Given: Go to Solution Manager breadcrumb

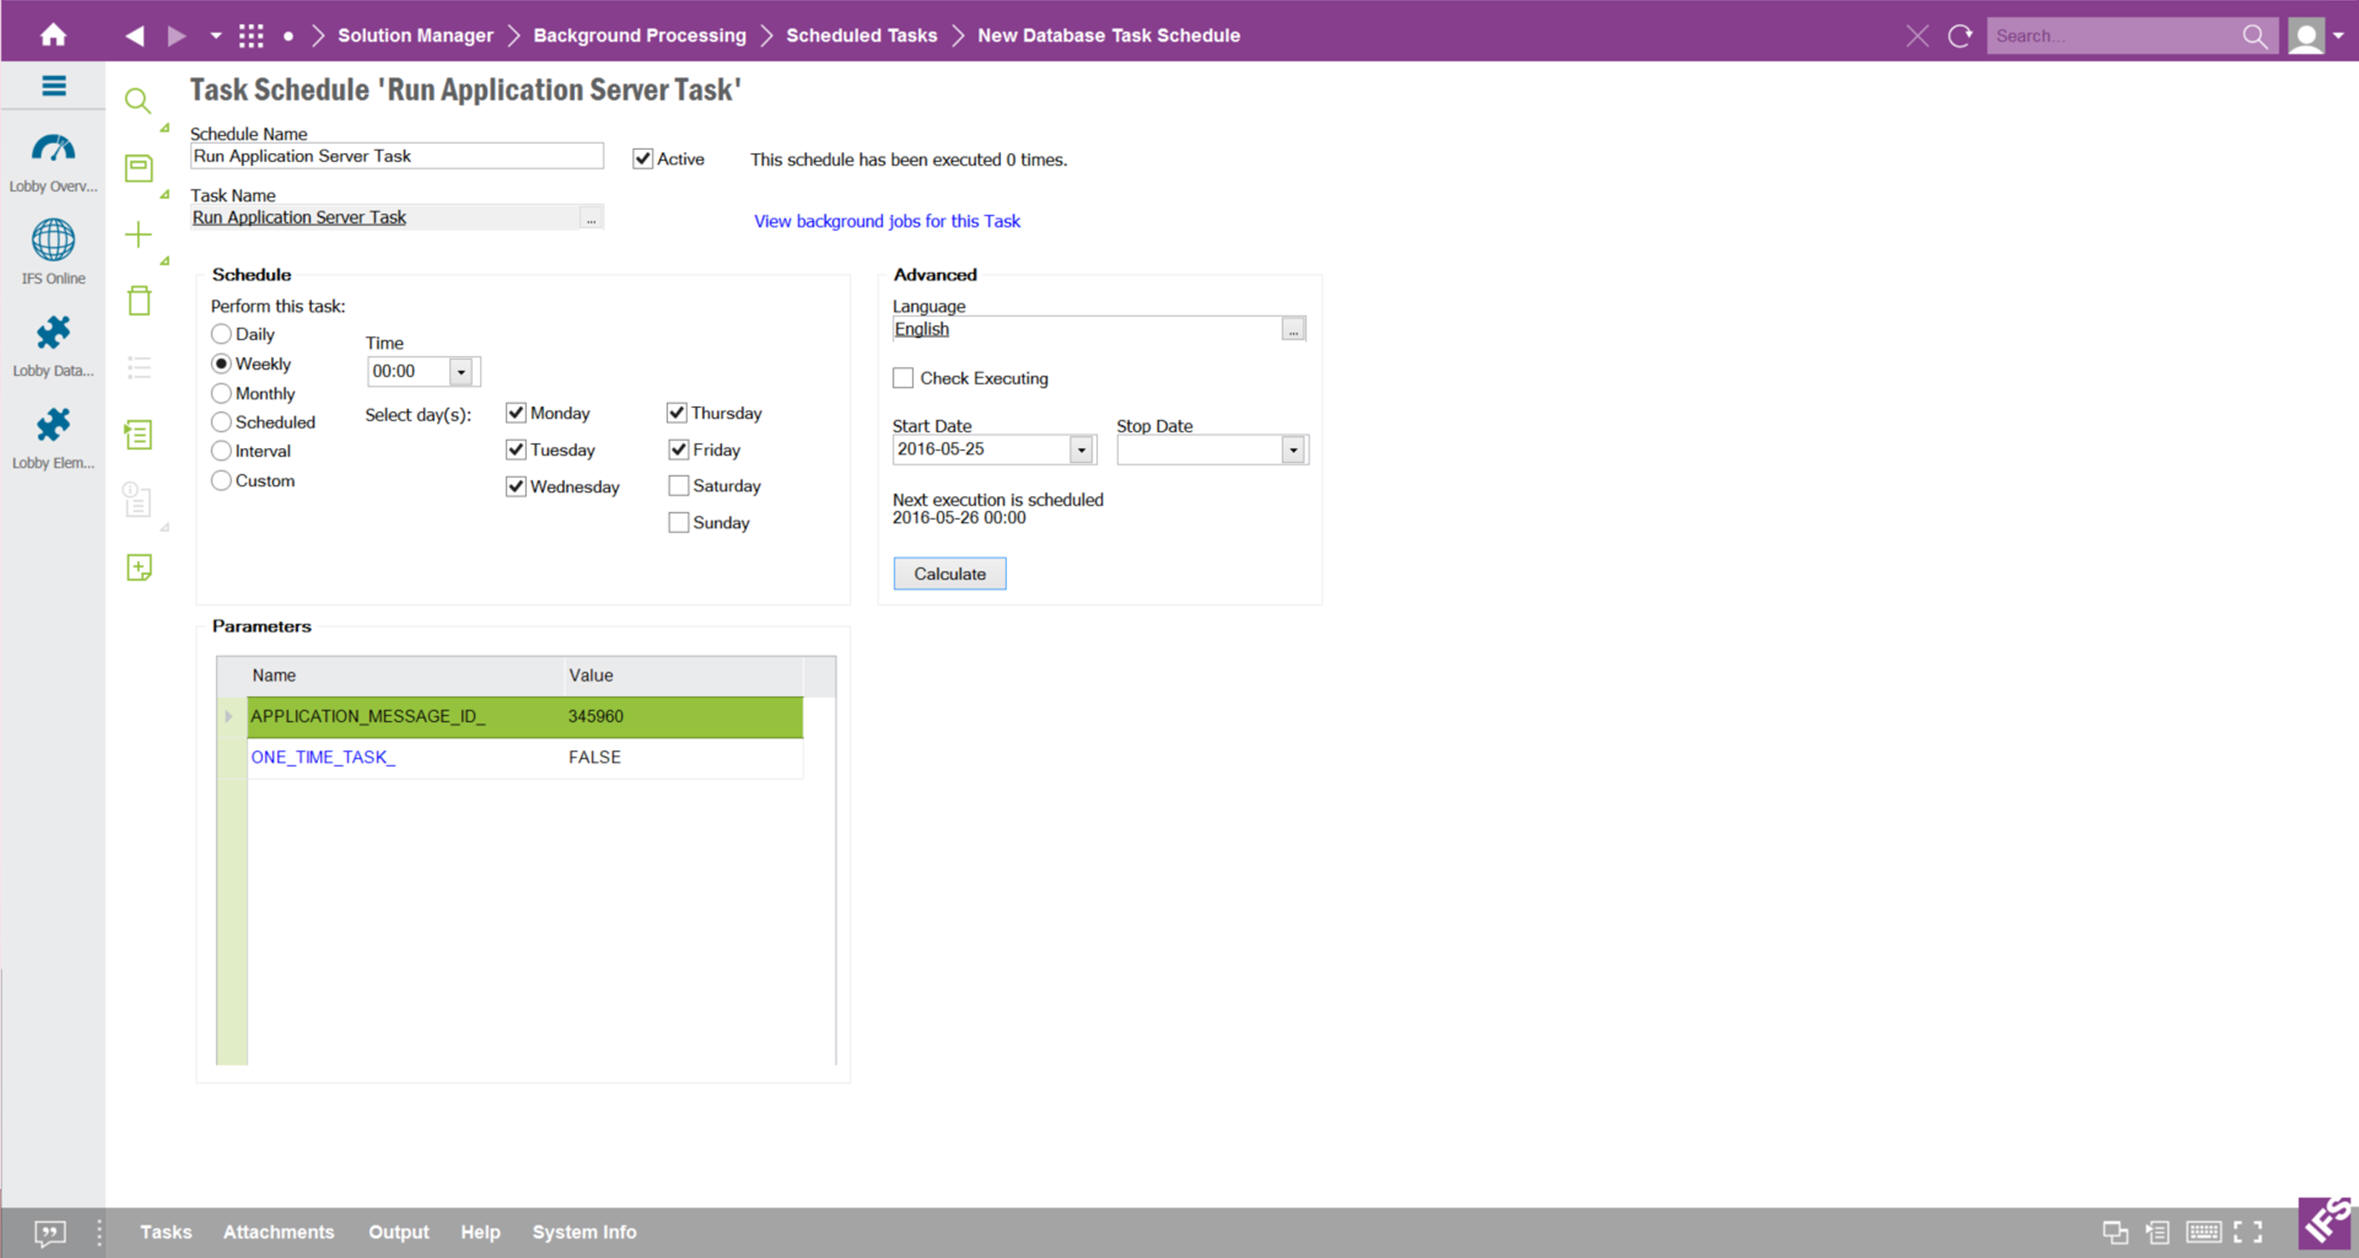Looking at the screenshot, I should click(x=415, y=35).
